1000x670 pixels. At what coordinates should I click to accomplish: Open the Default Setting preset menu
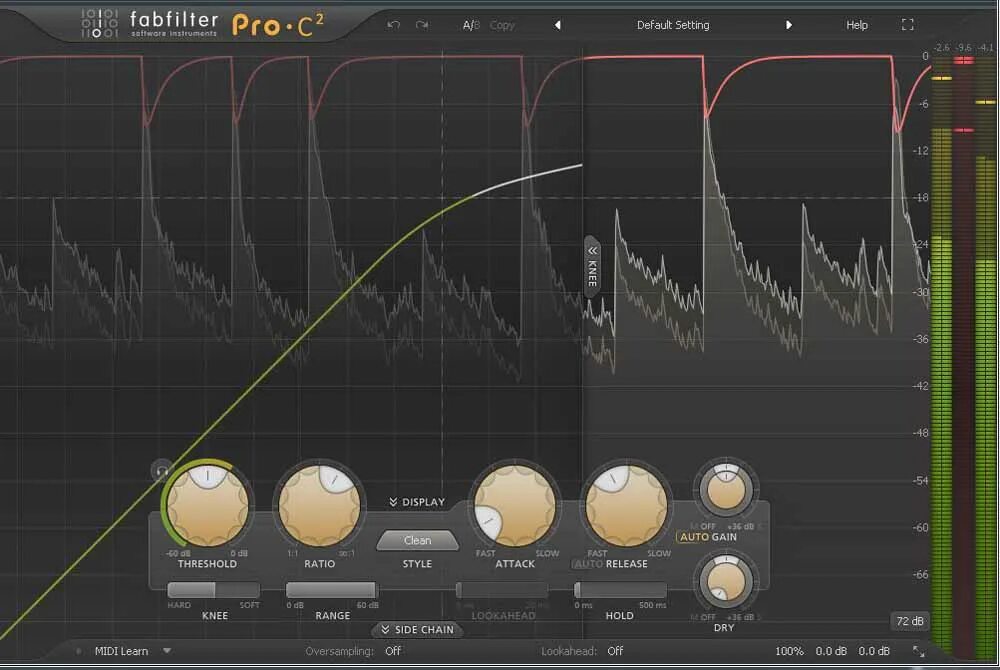click(673, 25)
